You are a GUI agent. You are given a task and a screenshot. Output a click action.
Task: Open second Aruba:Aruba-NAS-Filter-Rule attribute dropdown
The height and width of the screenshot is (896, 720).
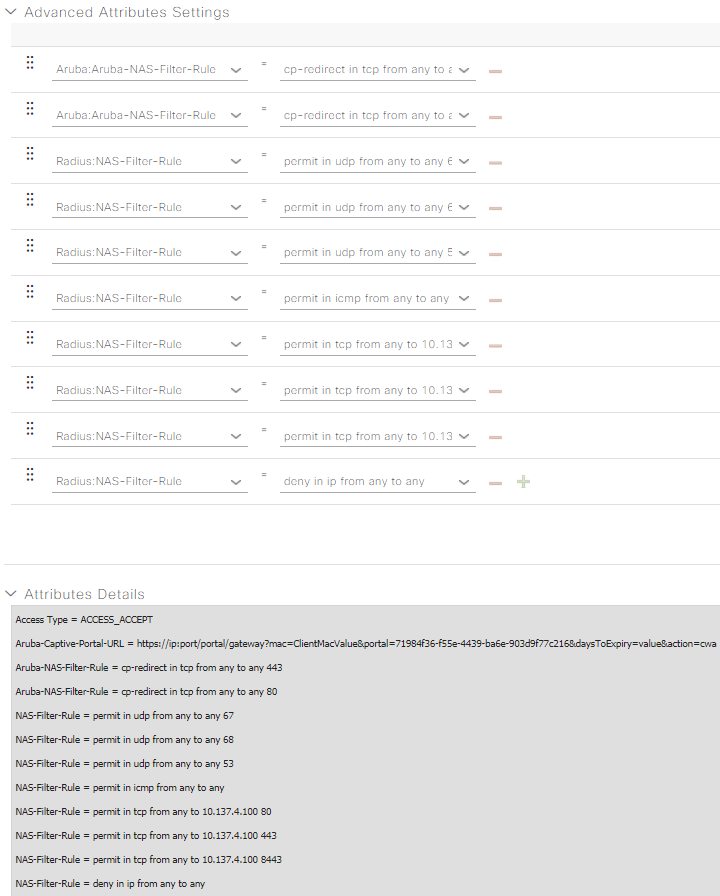click(x=150, y=115)
